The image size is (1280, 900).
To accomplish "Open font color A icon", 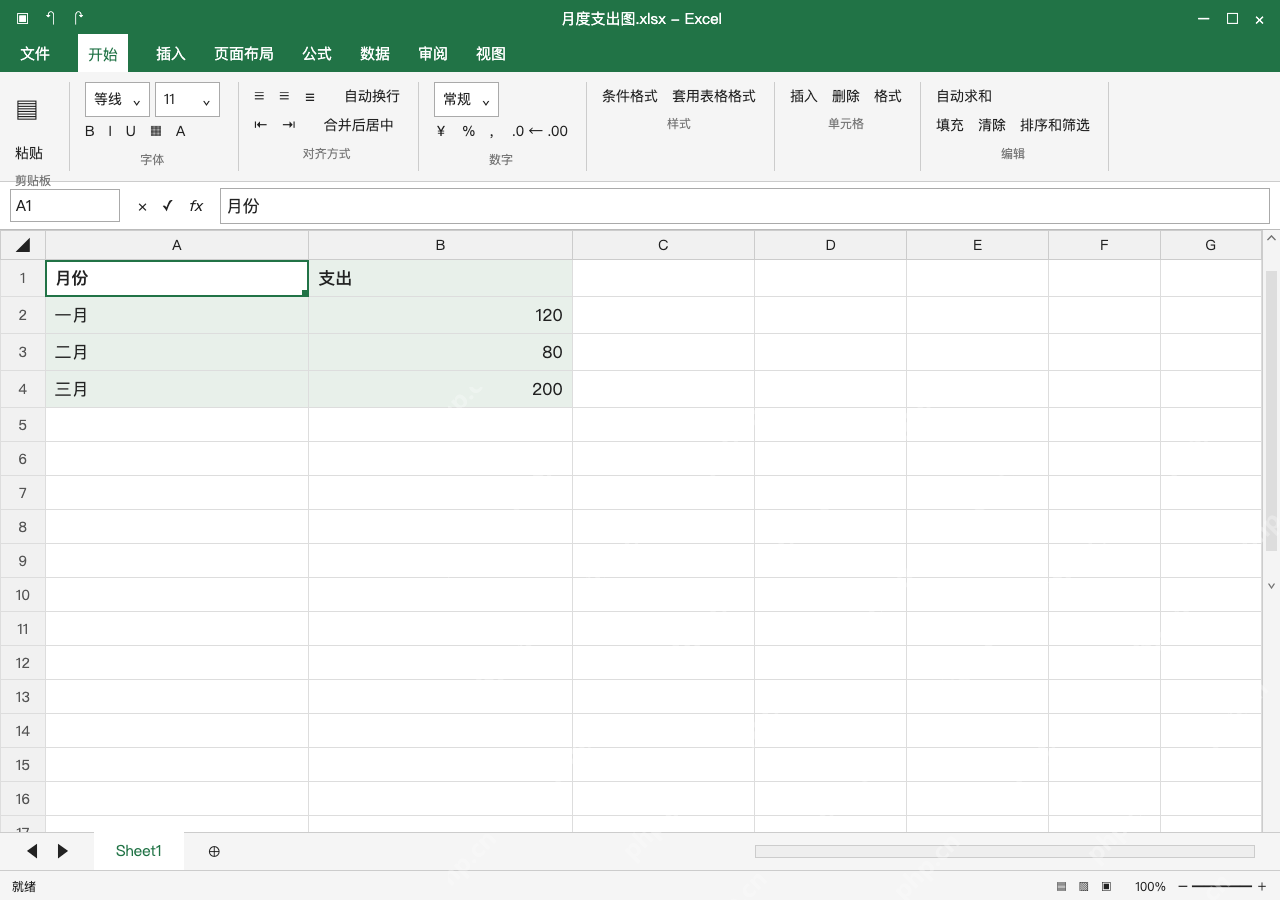I will click(180, 131).
